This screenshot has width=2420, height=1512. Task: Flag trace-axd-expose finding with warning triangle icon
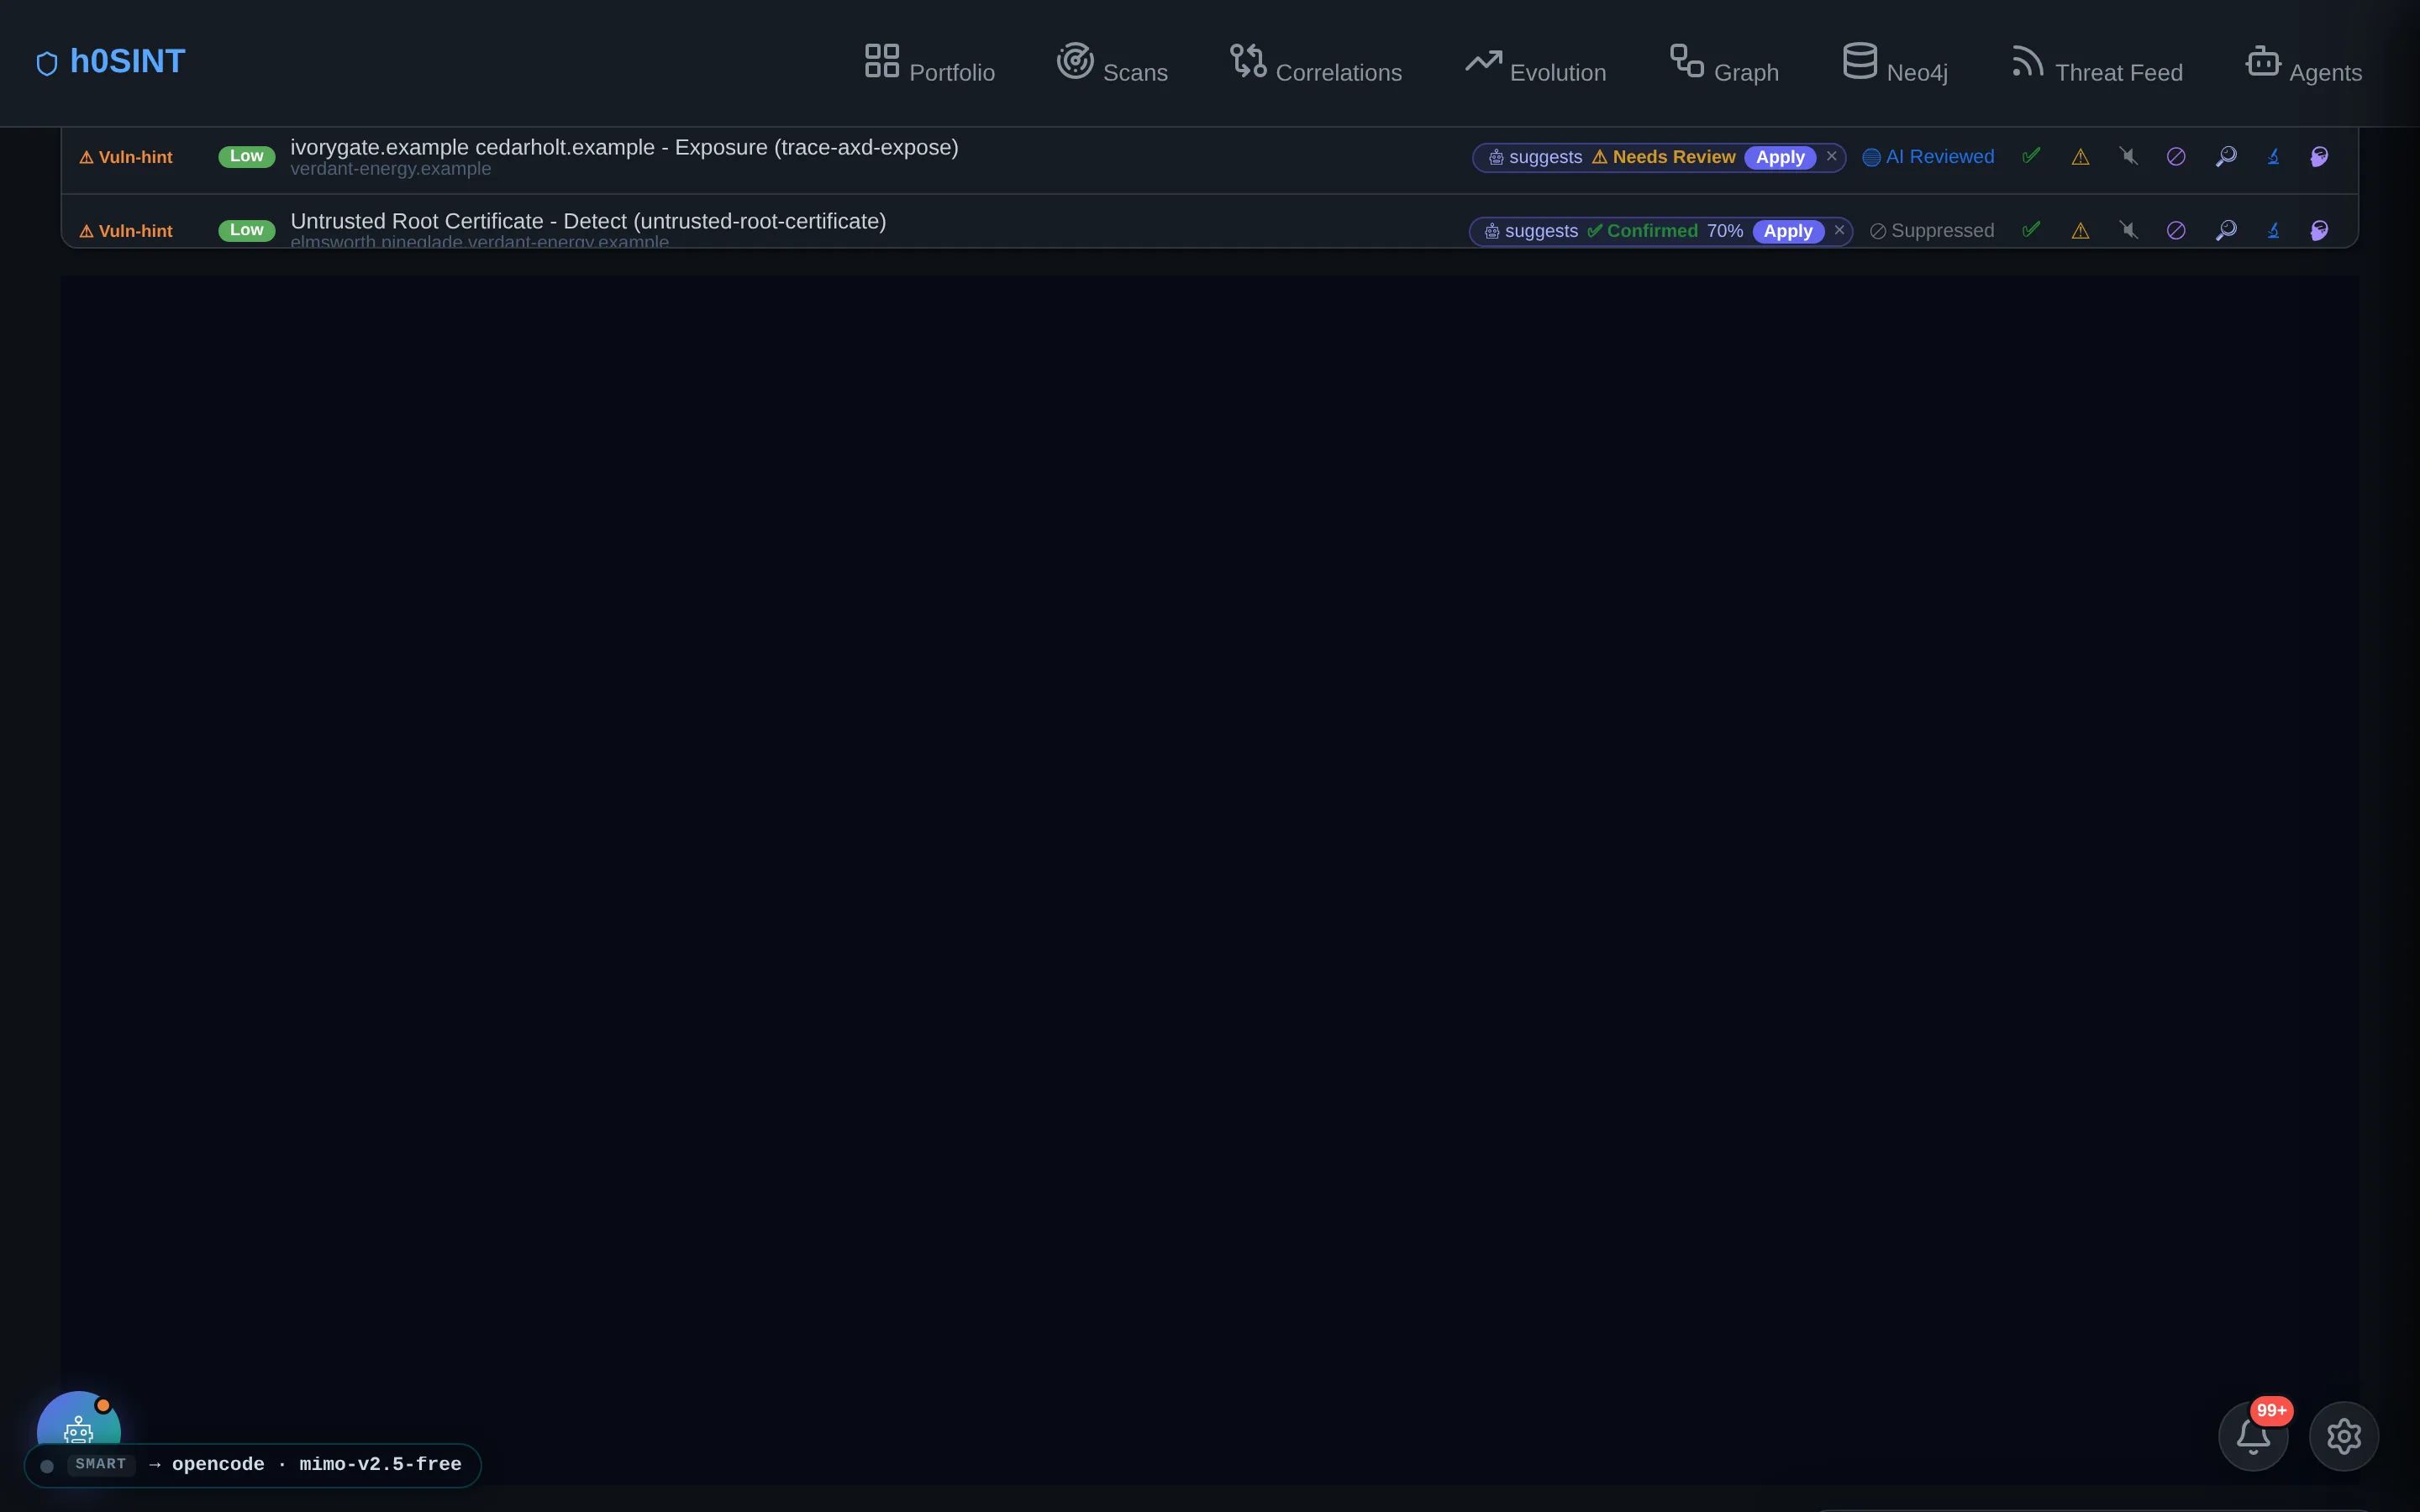pyautogui.click(x=2080, y=157)
